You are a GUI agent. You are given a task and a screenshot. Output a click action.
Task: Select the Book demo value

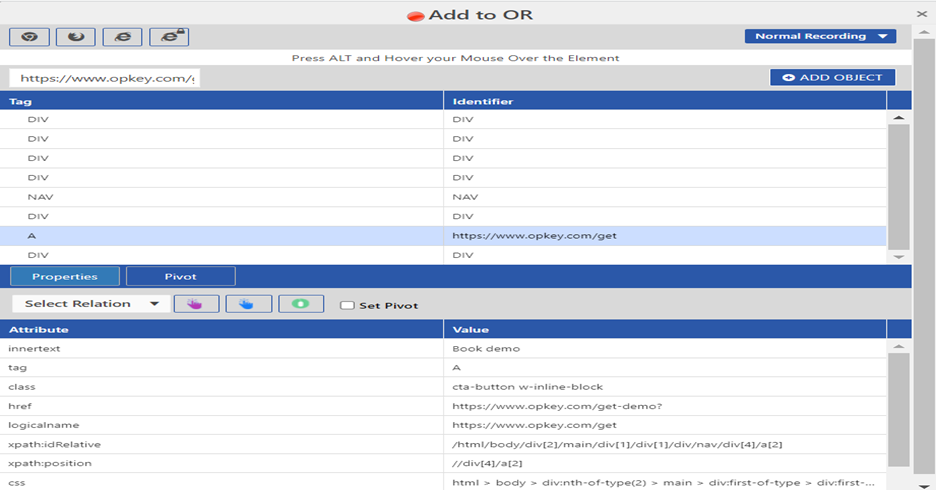(665, 349)
